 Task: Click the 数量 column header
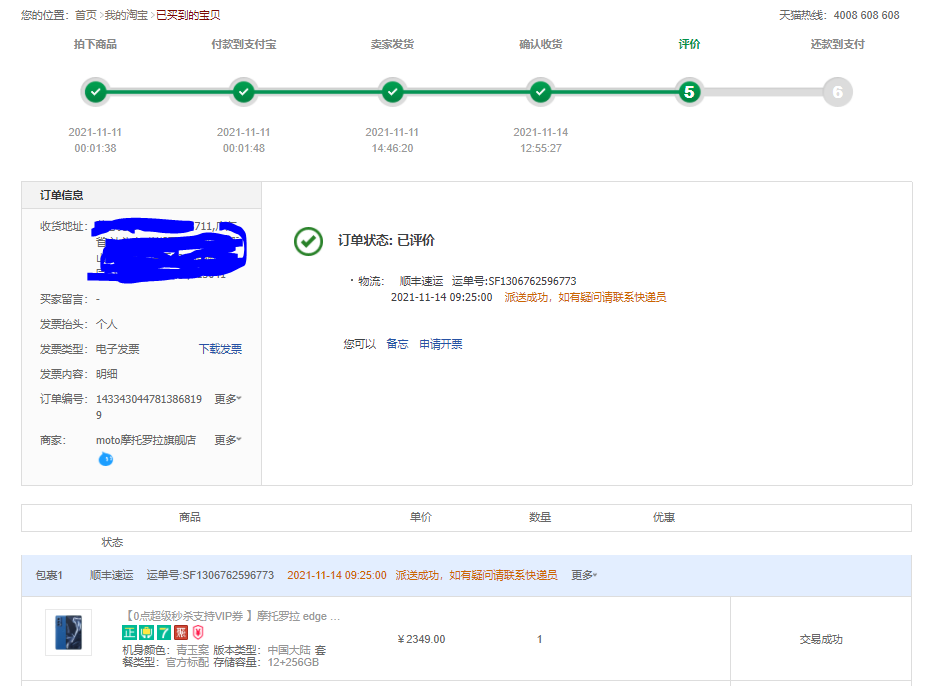[x=540, y=517]
